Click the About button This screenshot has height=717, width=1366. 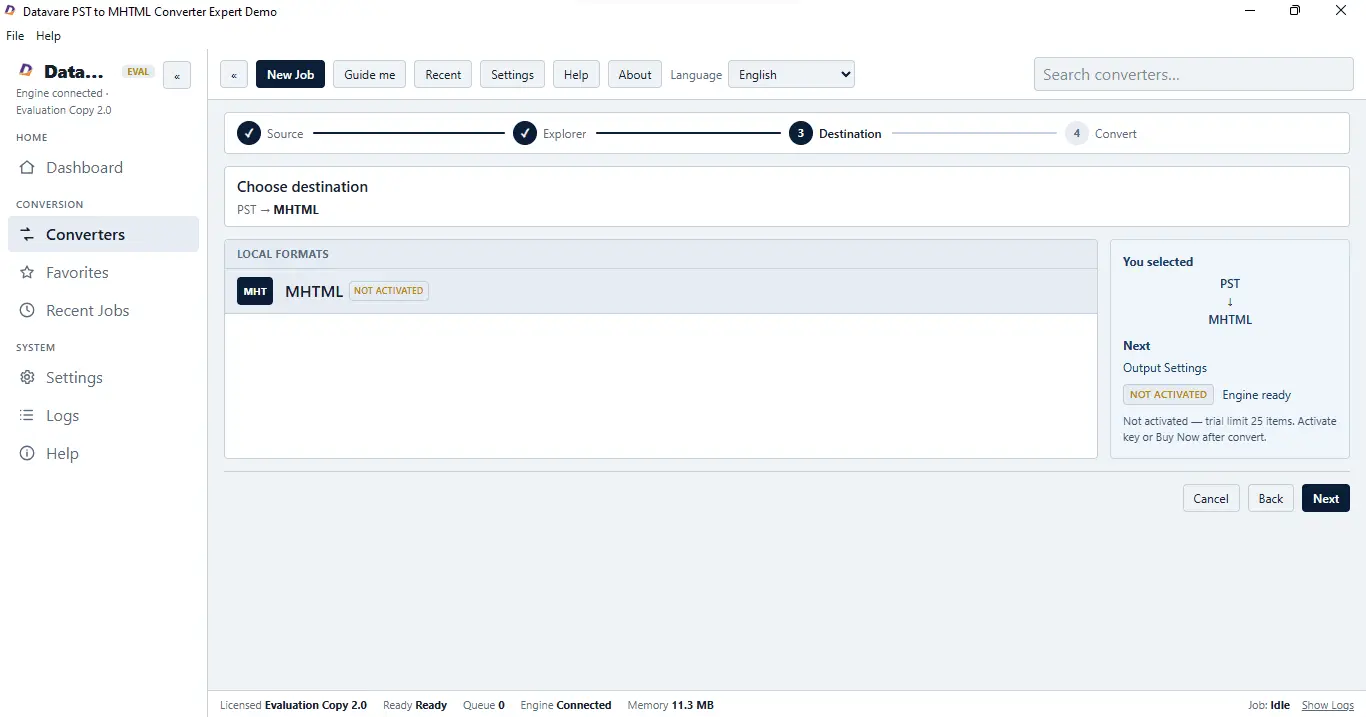(x=635, y=75)
